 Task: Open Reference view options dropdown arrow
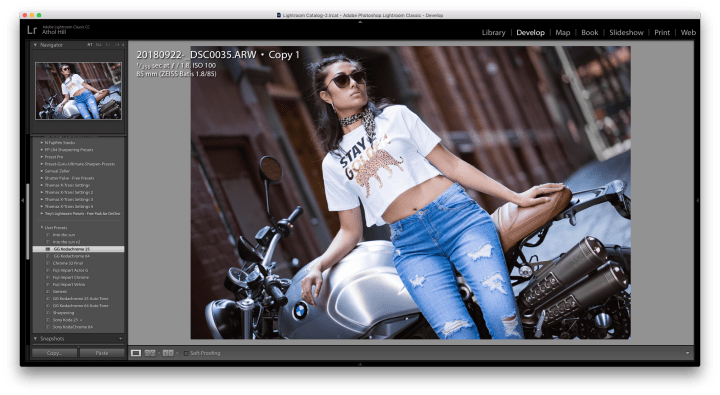tap(177, 353)
